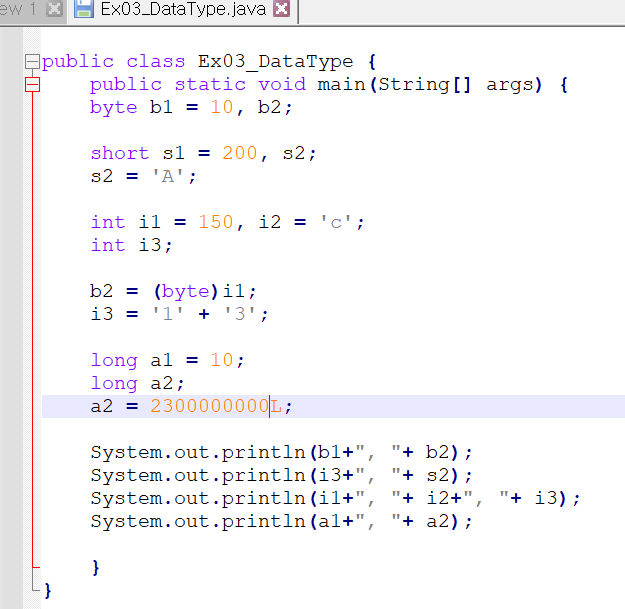Viewport: 625px width, 609px height.
Task: Click the blue save icon on the Ex03_DataType.java tab
Action: [84, 9]
